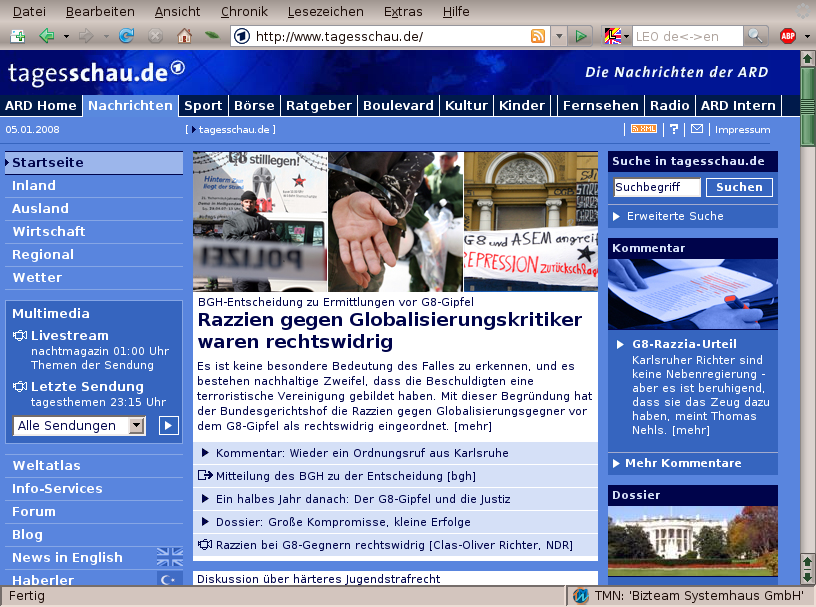Click the Turkish flag next to Haberler

[x=170, y=578]
